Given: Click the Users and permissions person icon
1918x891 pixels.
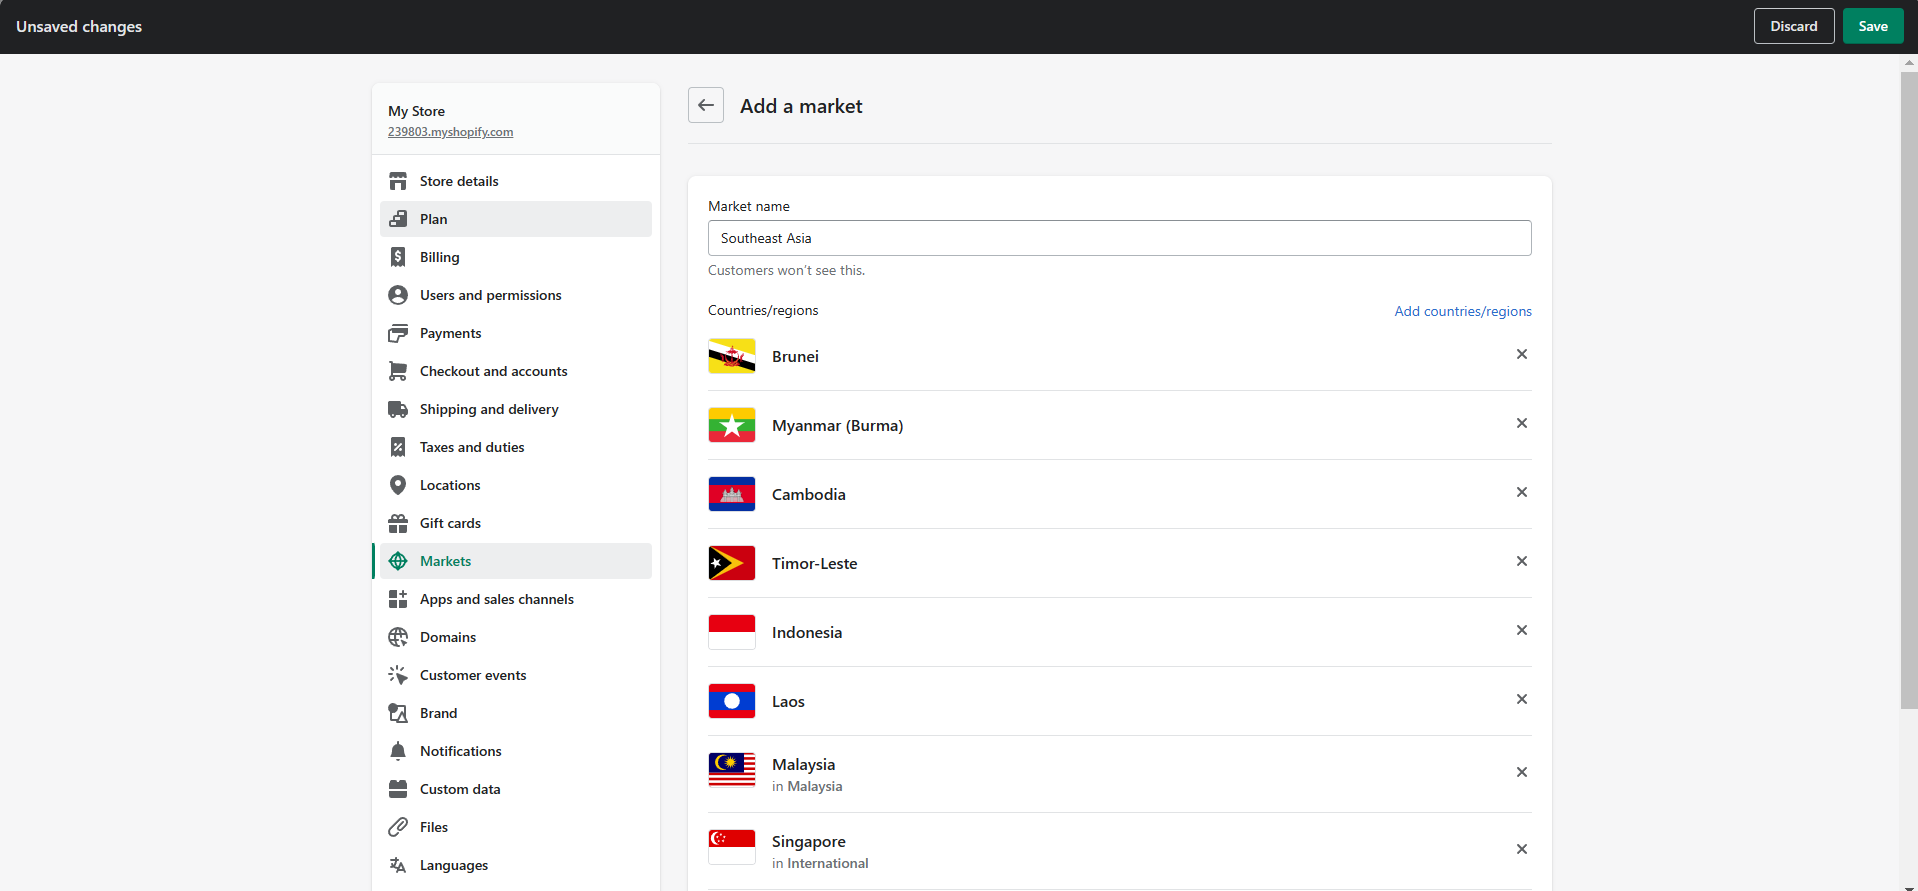Looking at the screenshot, I should pyautogui.click(x=398, y=295).
